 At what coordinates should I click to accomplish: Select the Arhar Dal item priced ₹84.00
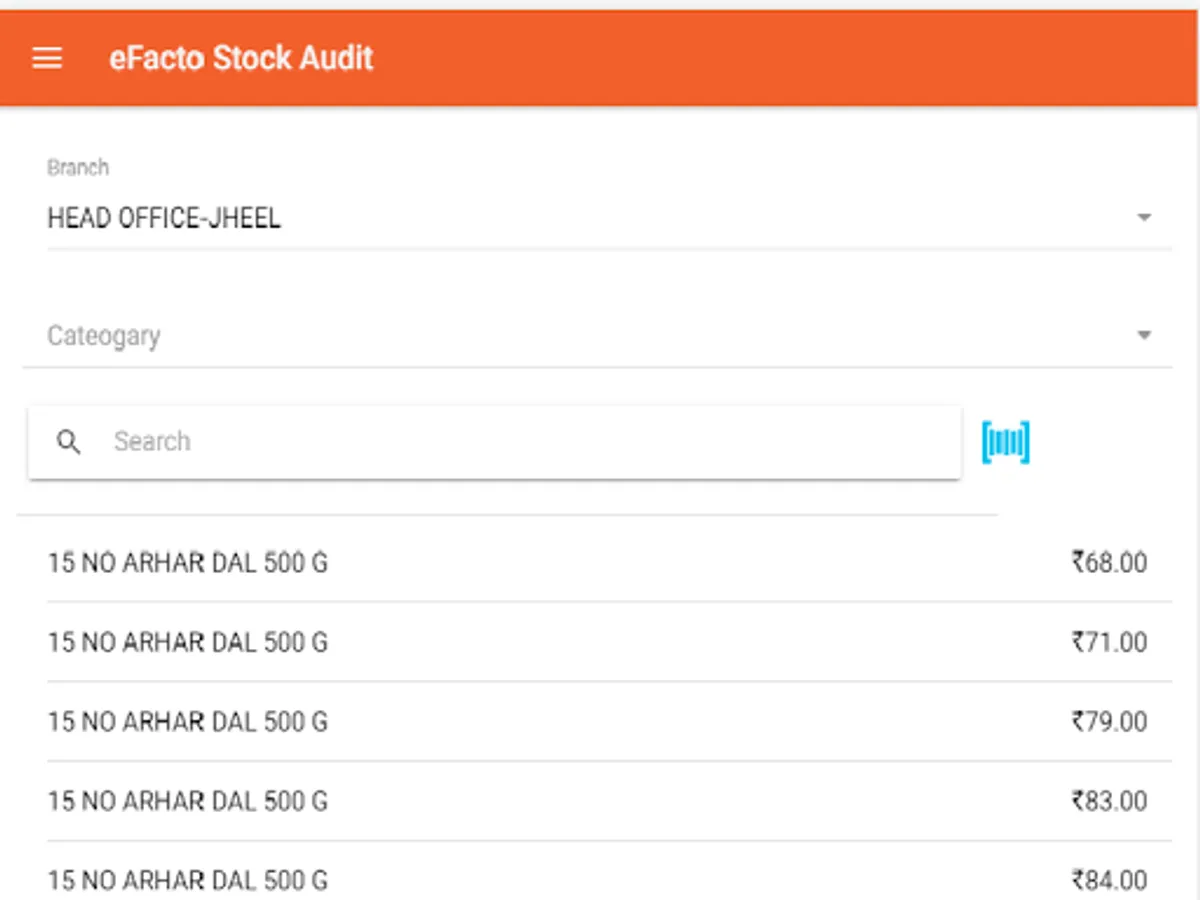[188, 880]
